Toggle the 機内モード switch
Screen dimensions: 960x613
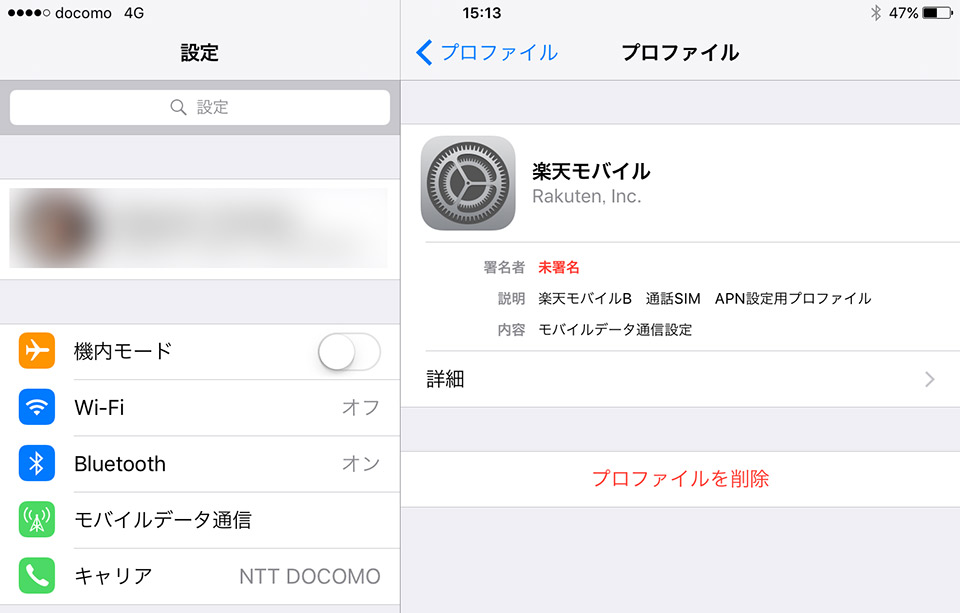pyautogui.click(x=349, y=352)
